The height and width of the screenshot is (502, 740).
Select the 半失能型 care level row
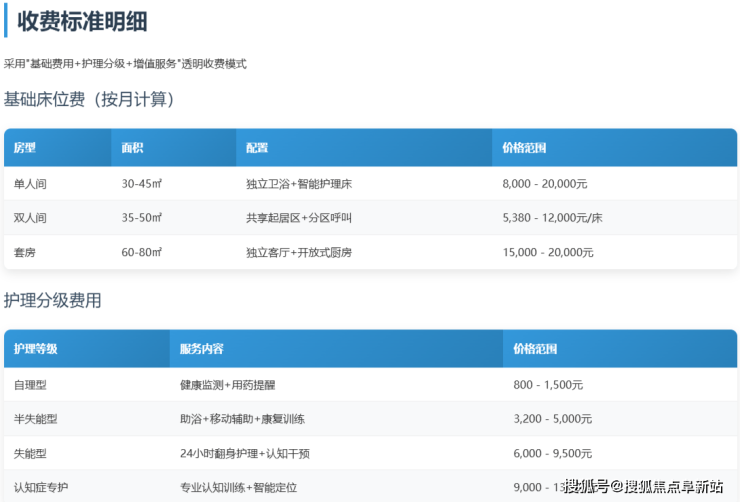(36, 419)
